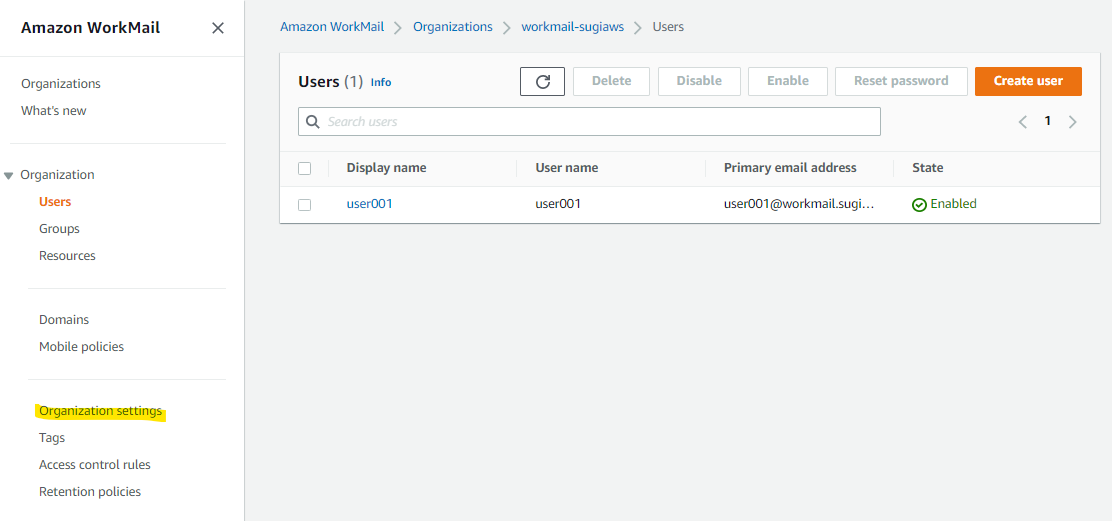Open Resources in the sidebar
1112x521 pixels.
(x=67, y=255)
